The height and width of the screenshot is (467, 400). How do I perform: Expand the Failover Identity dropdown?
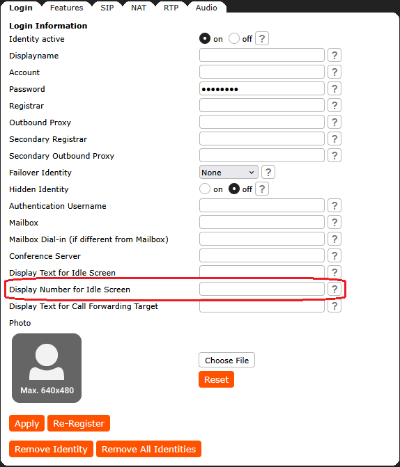pos(229,172)
